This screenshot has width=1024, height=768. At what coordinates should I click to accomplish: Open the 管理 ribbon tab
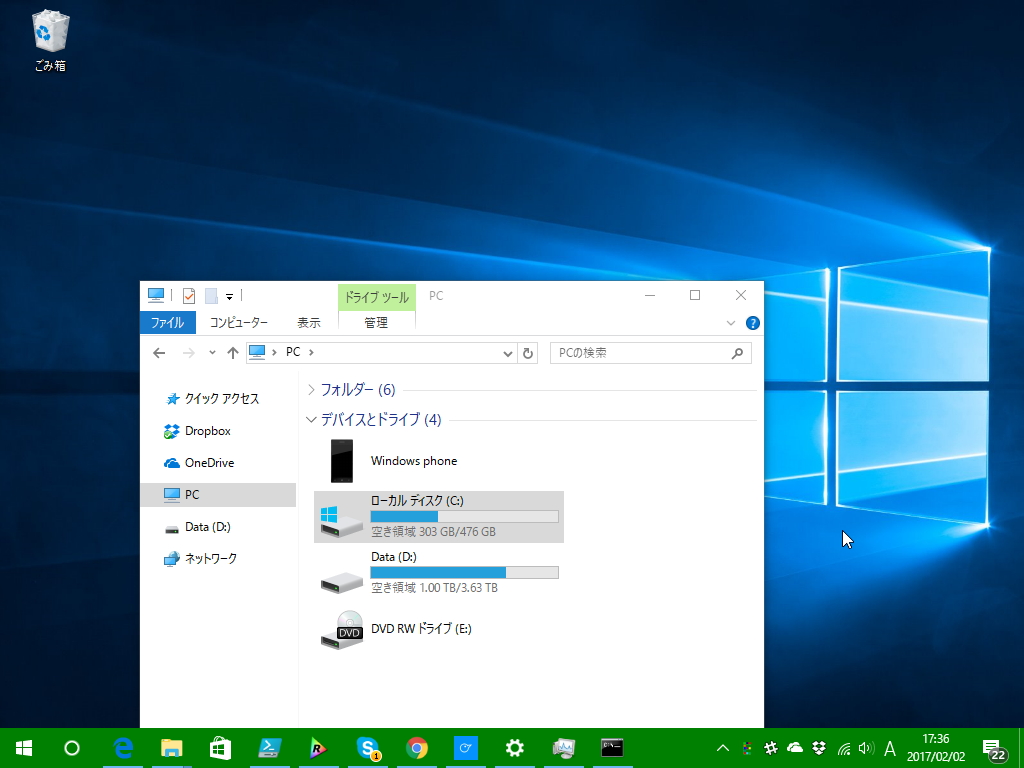(x=376, y=323)
